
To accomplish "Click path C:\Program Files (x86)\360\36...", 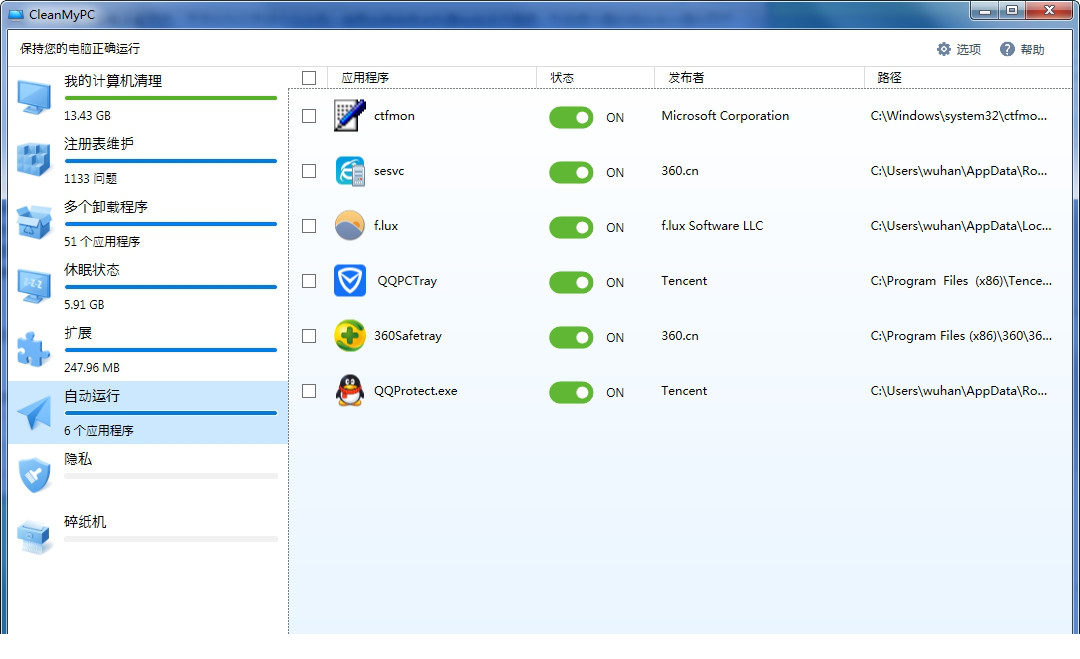I will coord(962,336).
